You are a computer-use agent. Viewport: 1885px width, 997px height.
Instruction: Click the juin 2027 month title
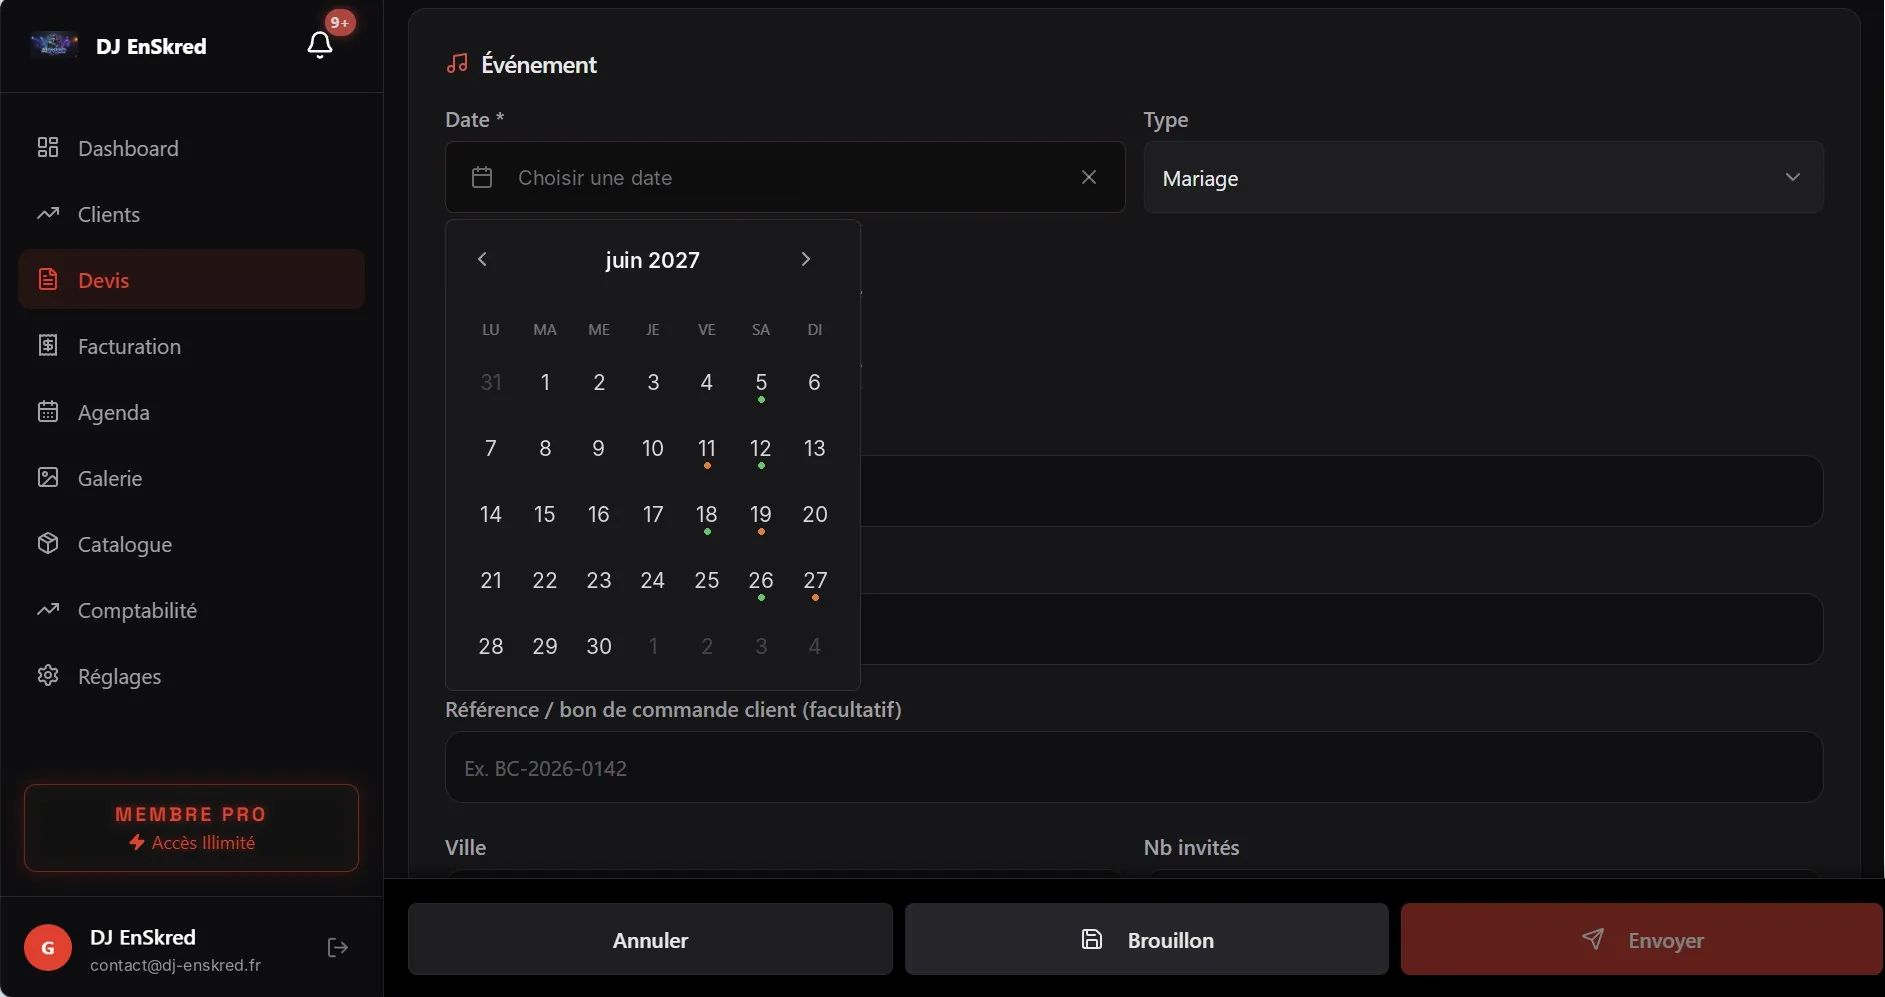pyautogui.click(x=652, y=260)
